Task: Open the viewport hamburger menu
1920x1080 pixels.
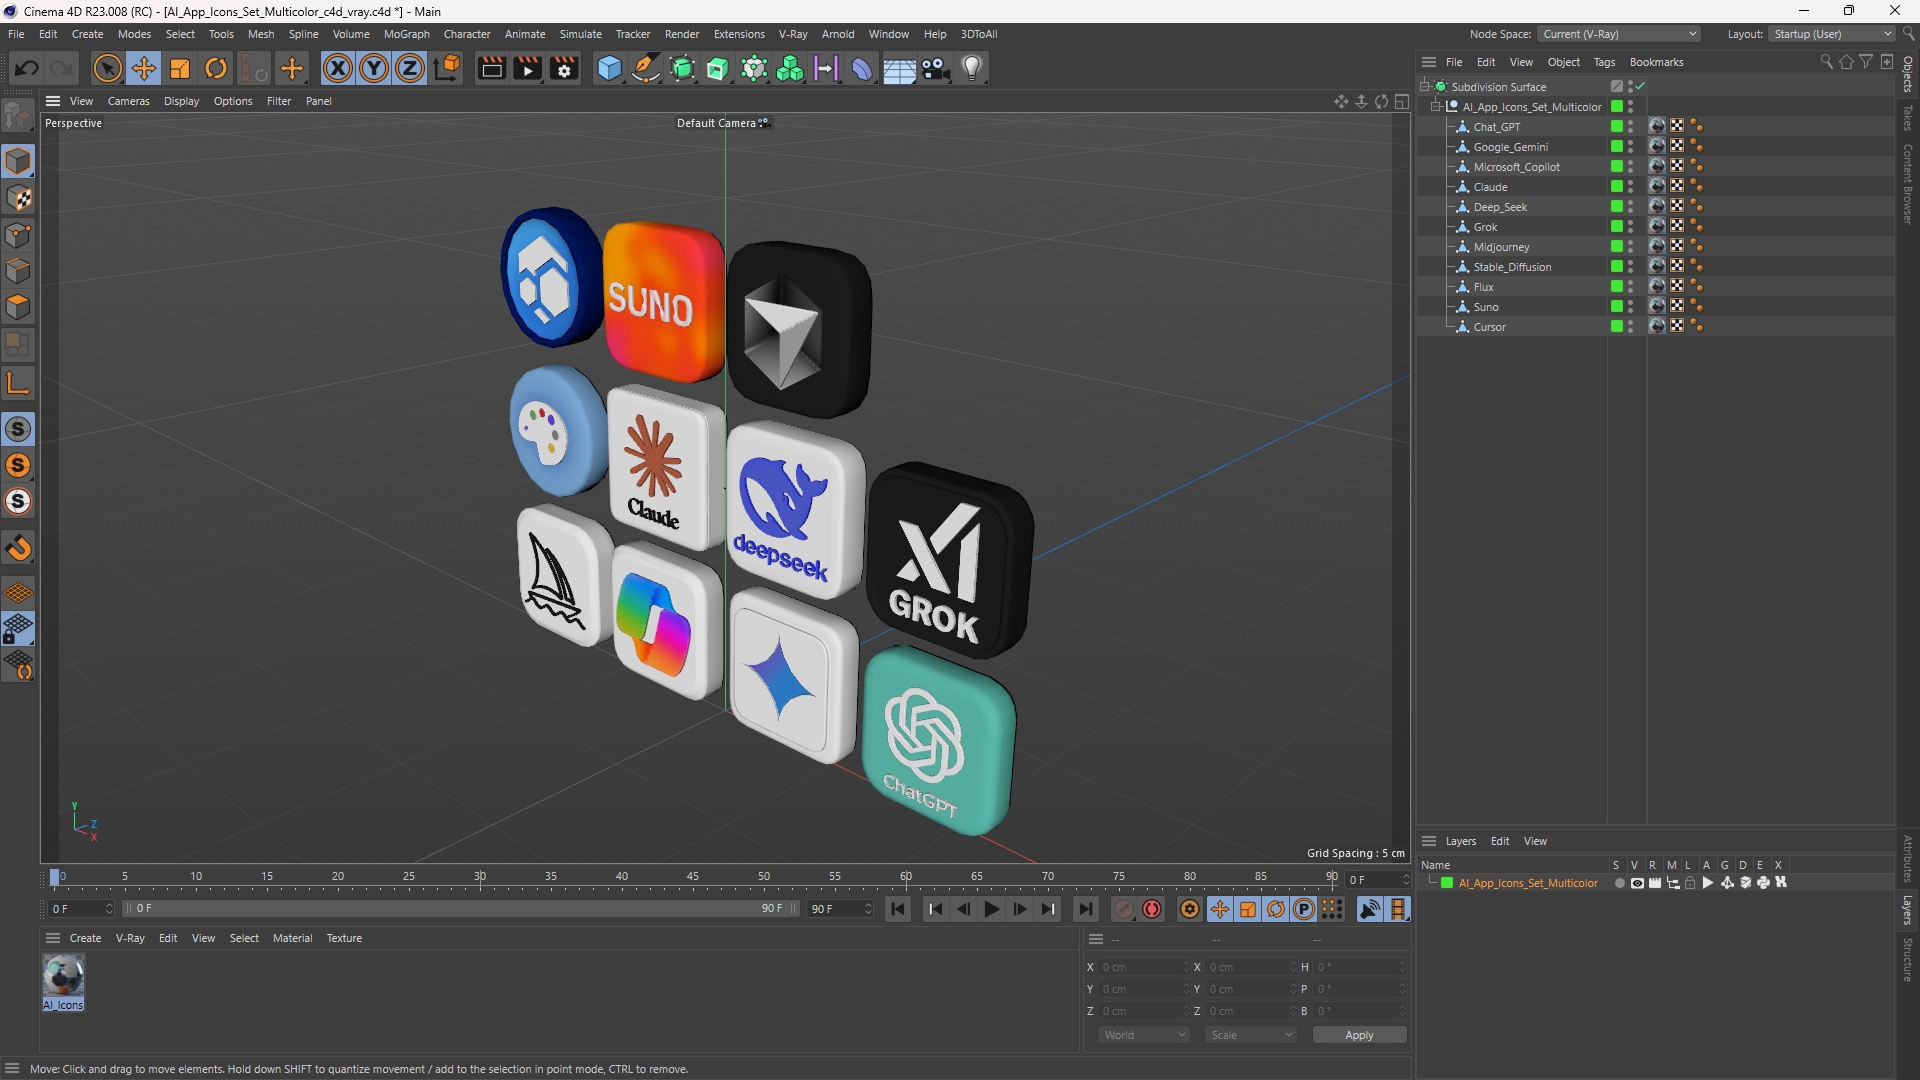Action: pyautogui.click(x=53, y=101)
